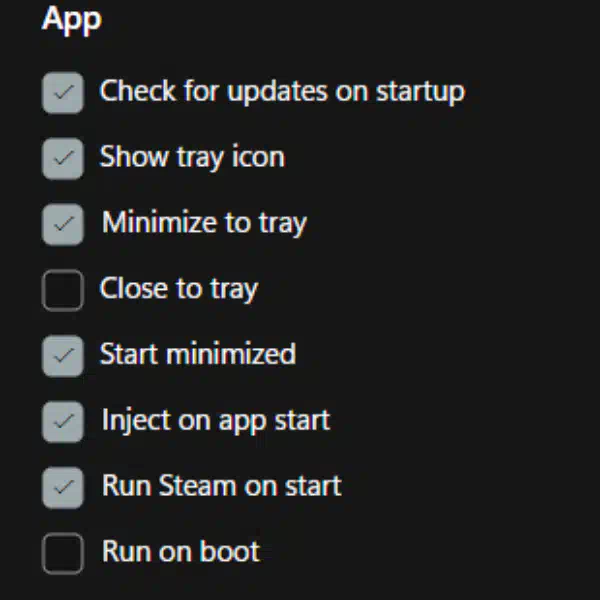The image size is (600, 600).
Task: Click the 'Start minimized' label text
Action: [198, 354]
